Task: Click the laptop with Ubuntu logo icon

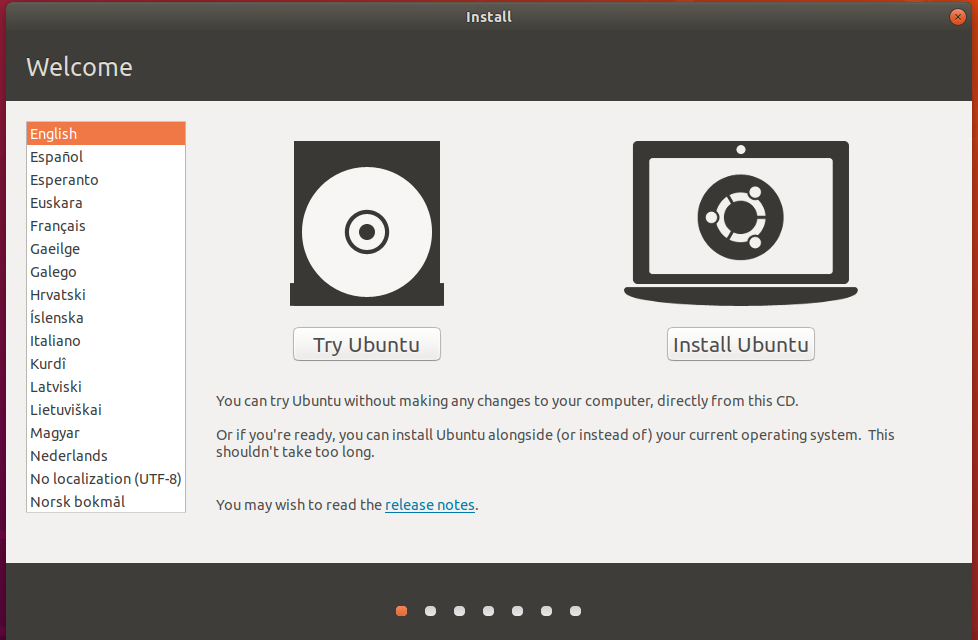Action: click(740, 223)
